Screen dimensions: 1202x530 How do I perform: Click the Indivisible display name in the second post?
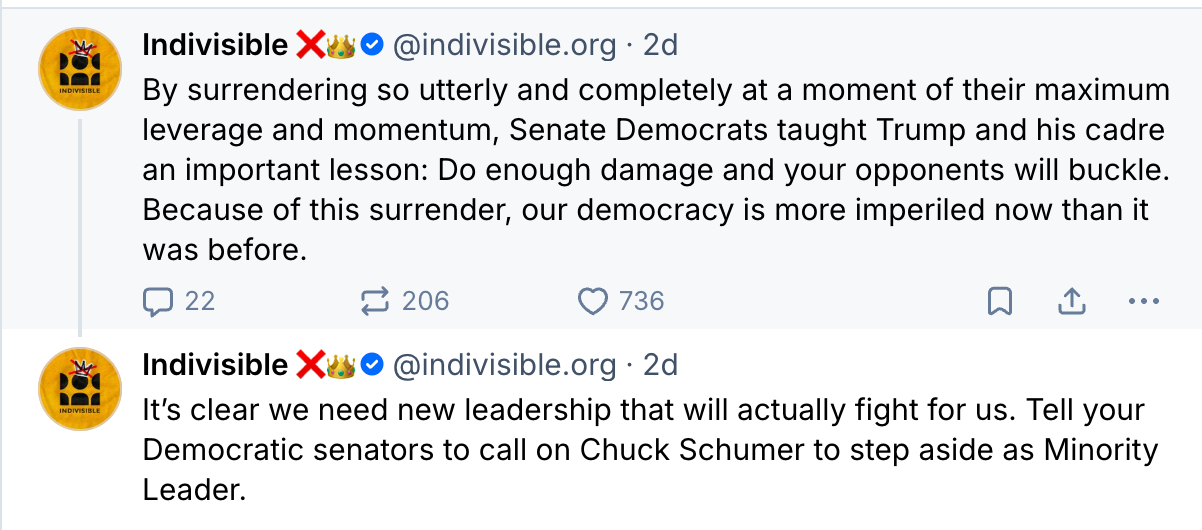coord(215,366)
